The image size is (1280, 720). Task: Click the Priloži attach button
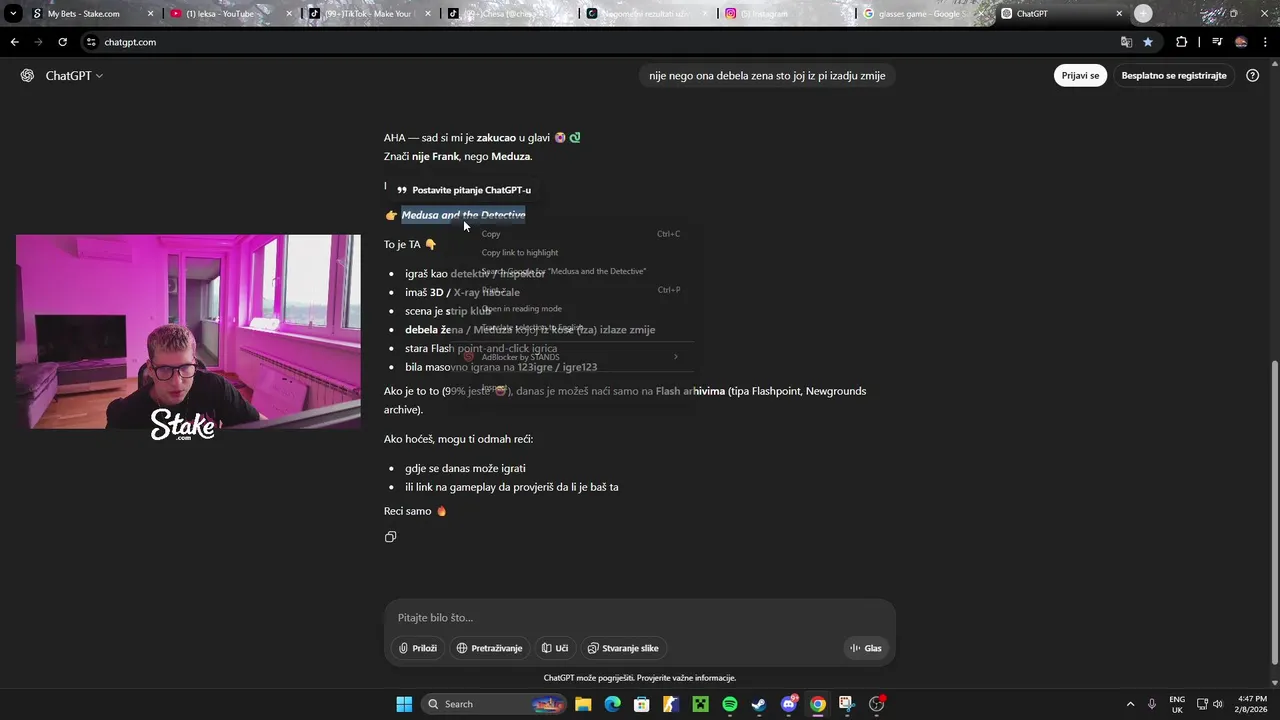tap(418, 648)
